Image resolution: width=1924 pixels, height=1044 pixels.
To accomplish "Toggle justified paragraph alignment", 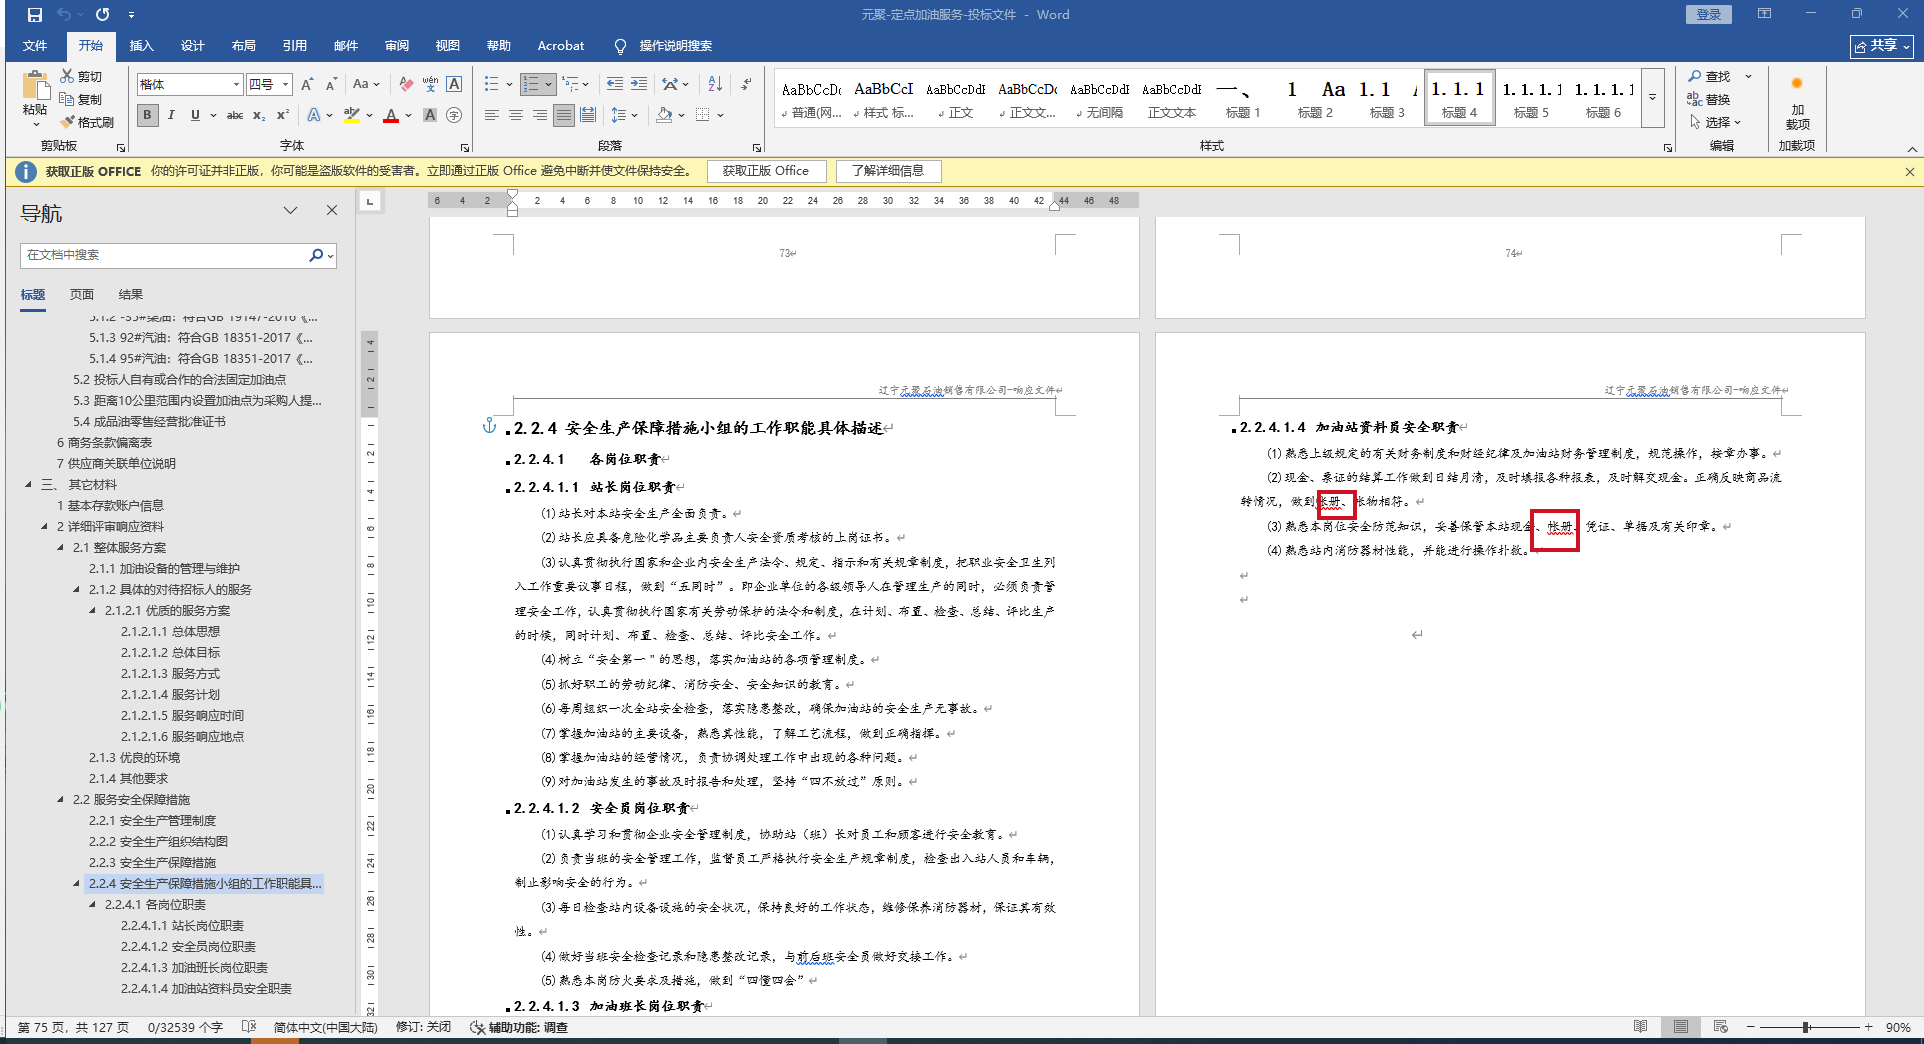I will pyautogui.click(x=564, y=115).
